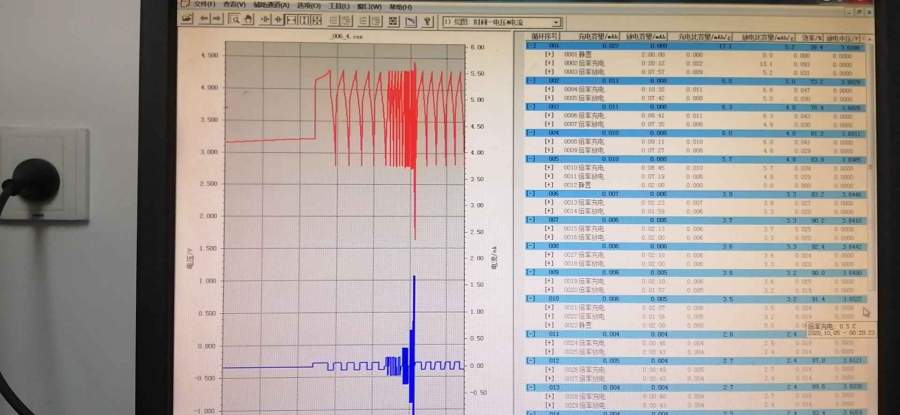The image size is (900, 415).
Task: Select step 0006 倍率充电 row text
Action: pyautogui.click(x=584, y=116)
